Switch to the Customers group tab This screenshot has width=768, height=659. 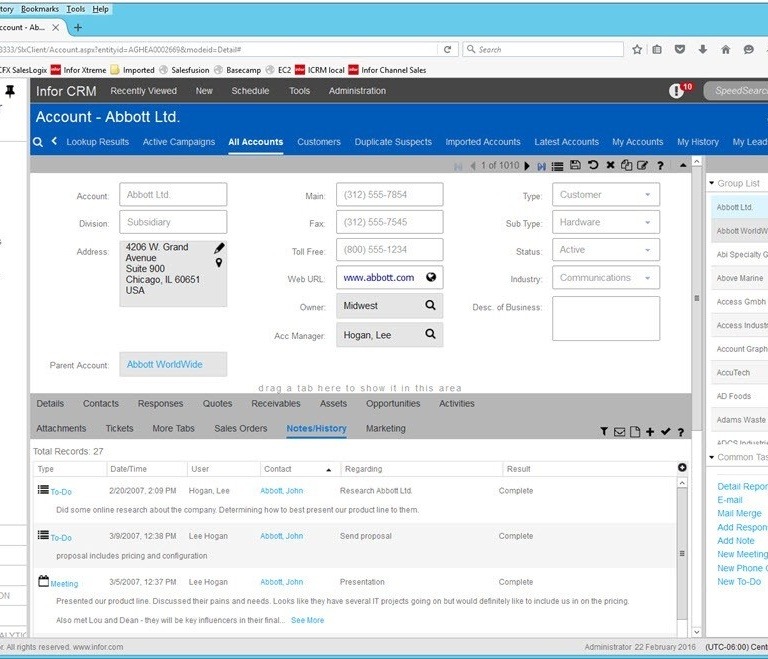tap(319, 142)
